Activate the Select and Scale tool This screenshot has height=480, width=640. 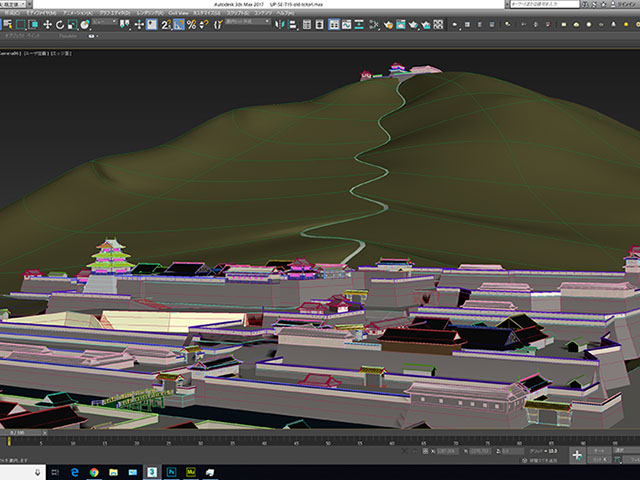tap(74, 24)
